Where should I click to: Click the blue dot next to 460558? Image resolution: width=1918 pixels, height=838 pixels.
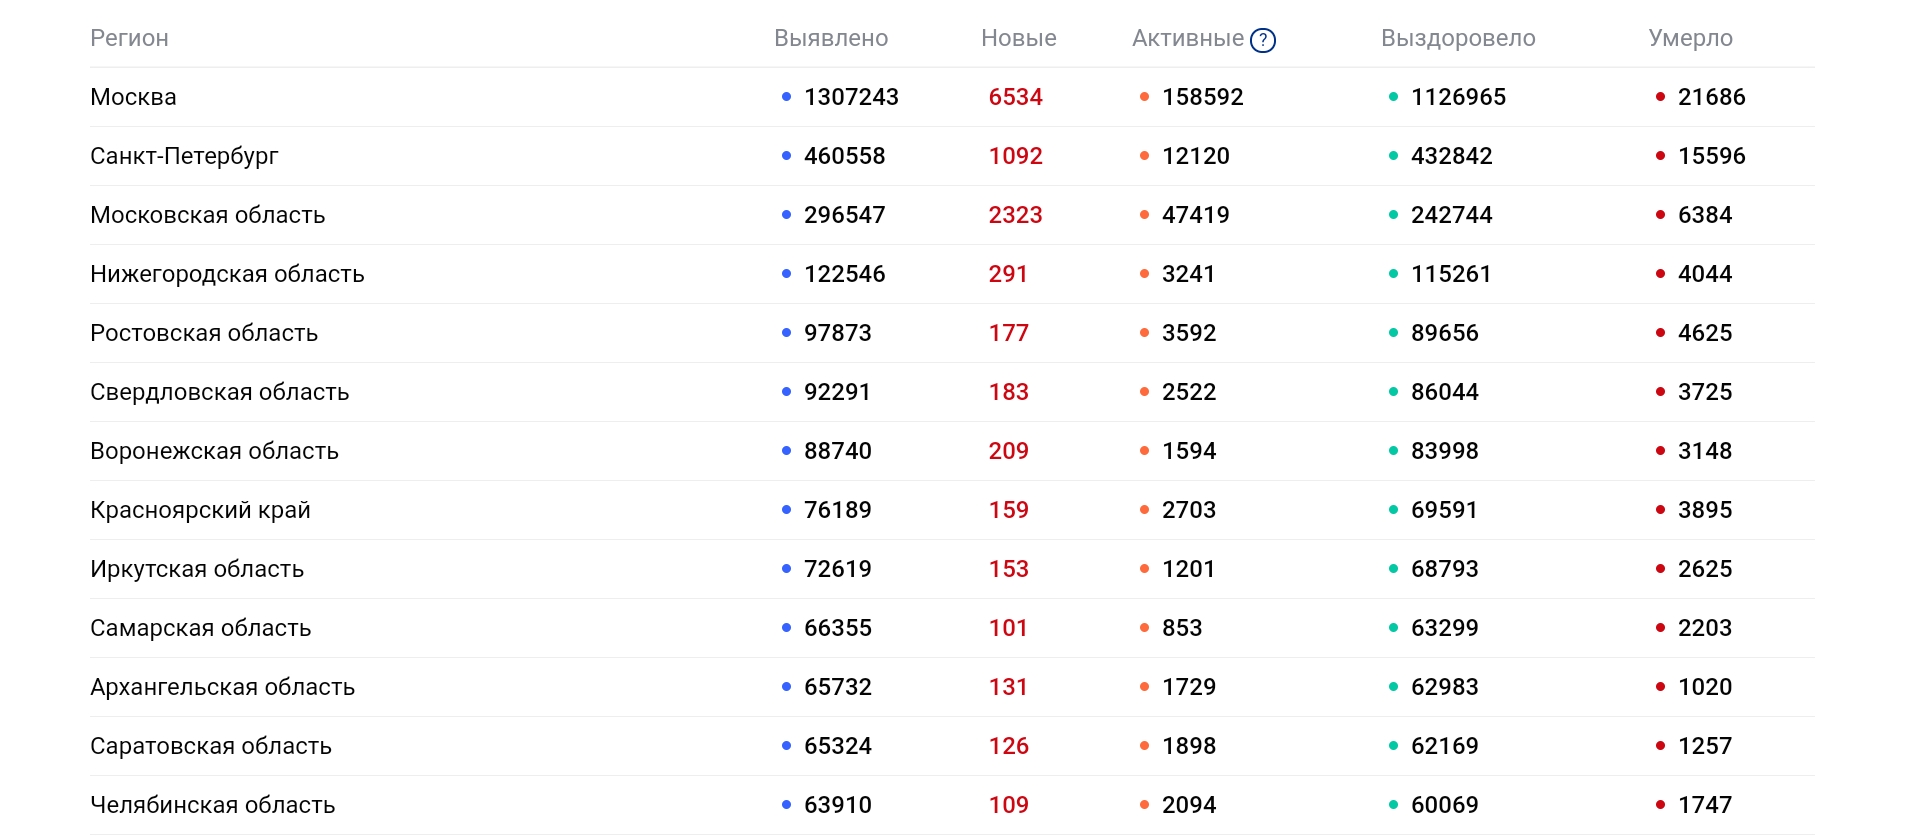click(x=786, y=156)
